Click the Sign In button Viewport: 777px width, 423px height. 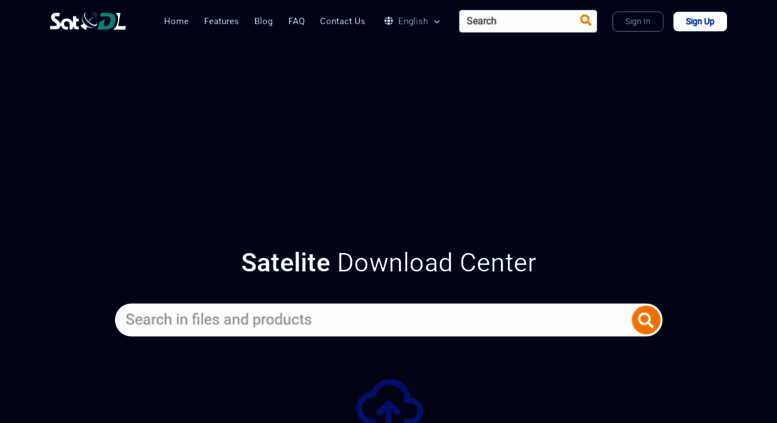638,21
